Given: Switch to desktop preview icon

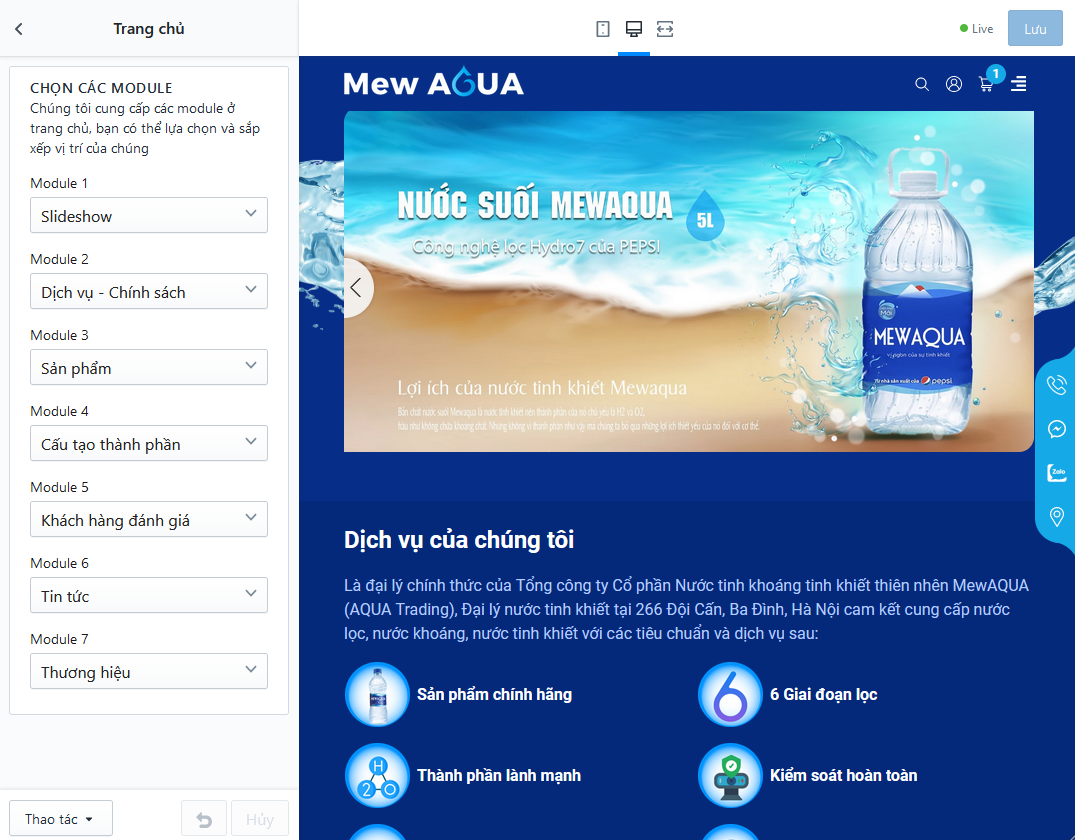Looking at the screenshot, I should coord(633,29).
